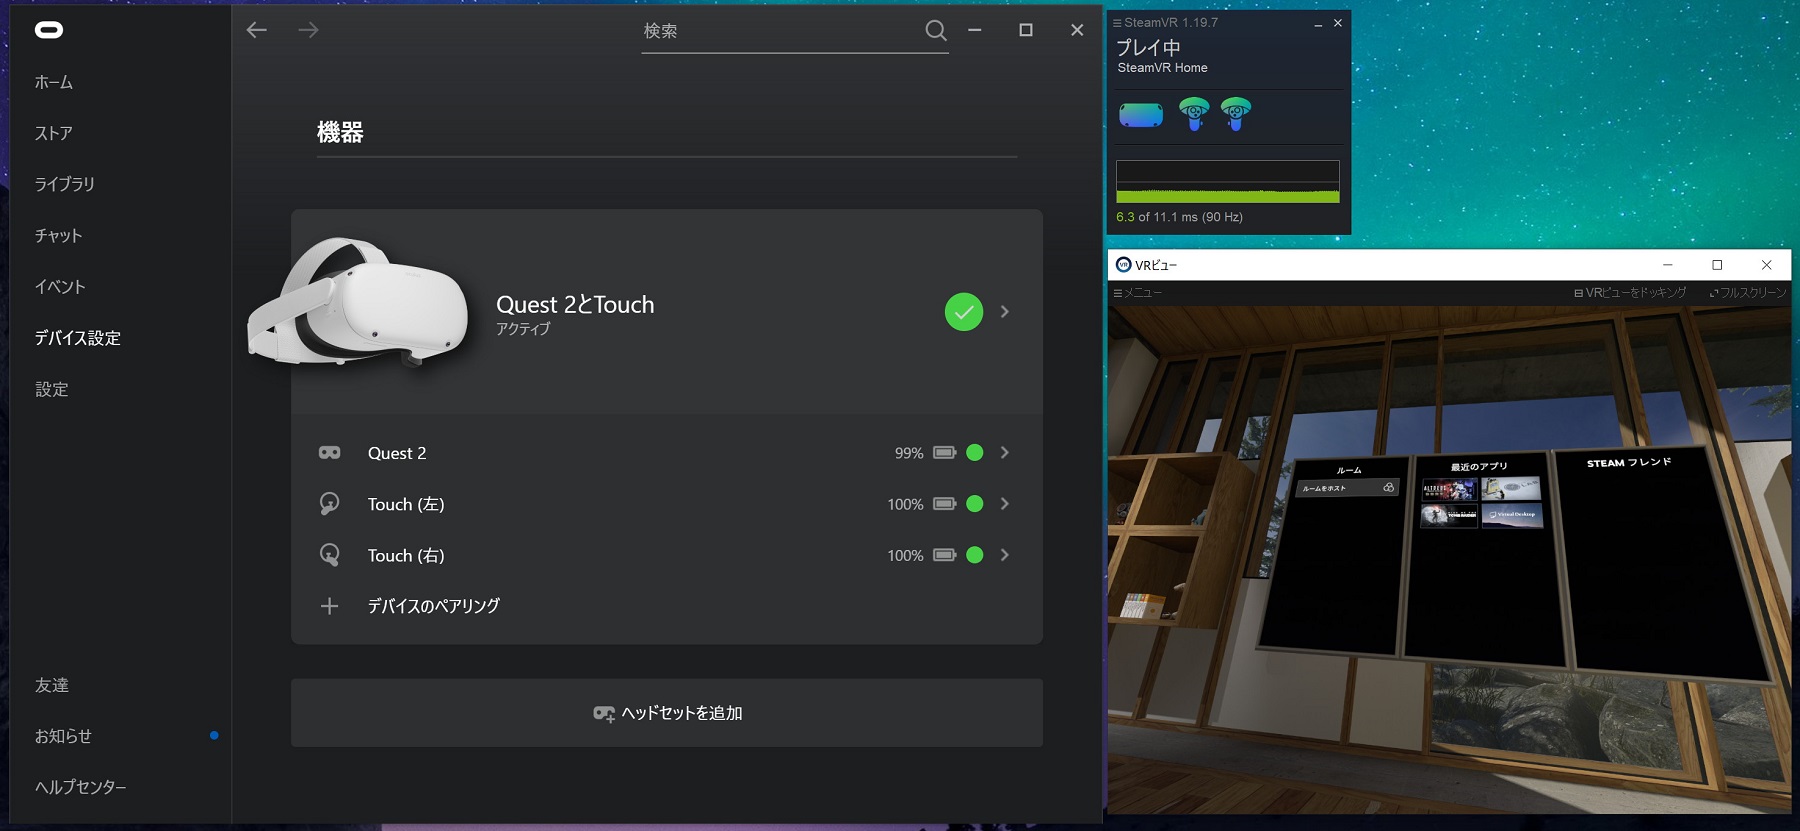Click the Touch (右) green status dot
1800x831 pixels.
pyautogui.click(x=975, y=555)
